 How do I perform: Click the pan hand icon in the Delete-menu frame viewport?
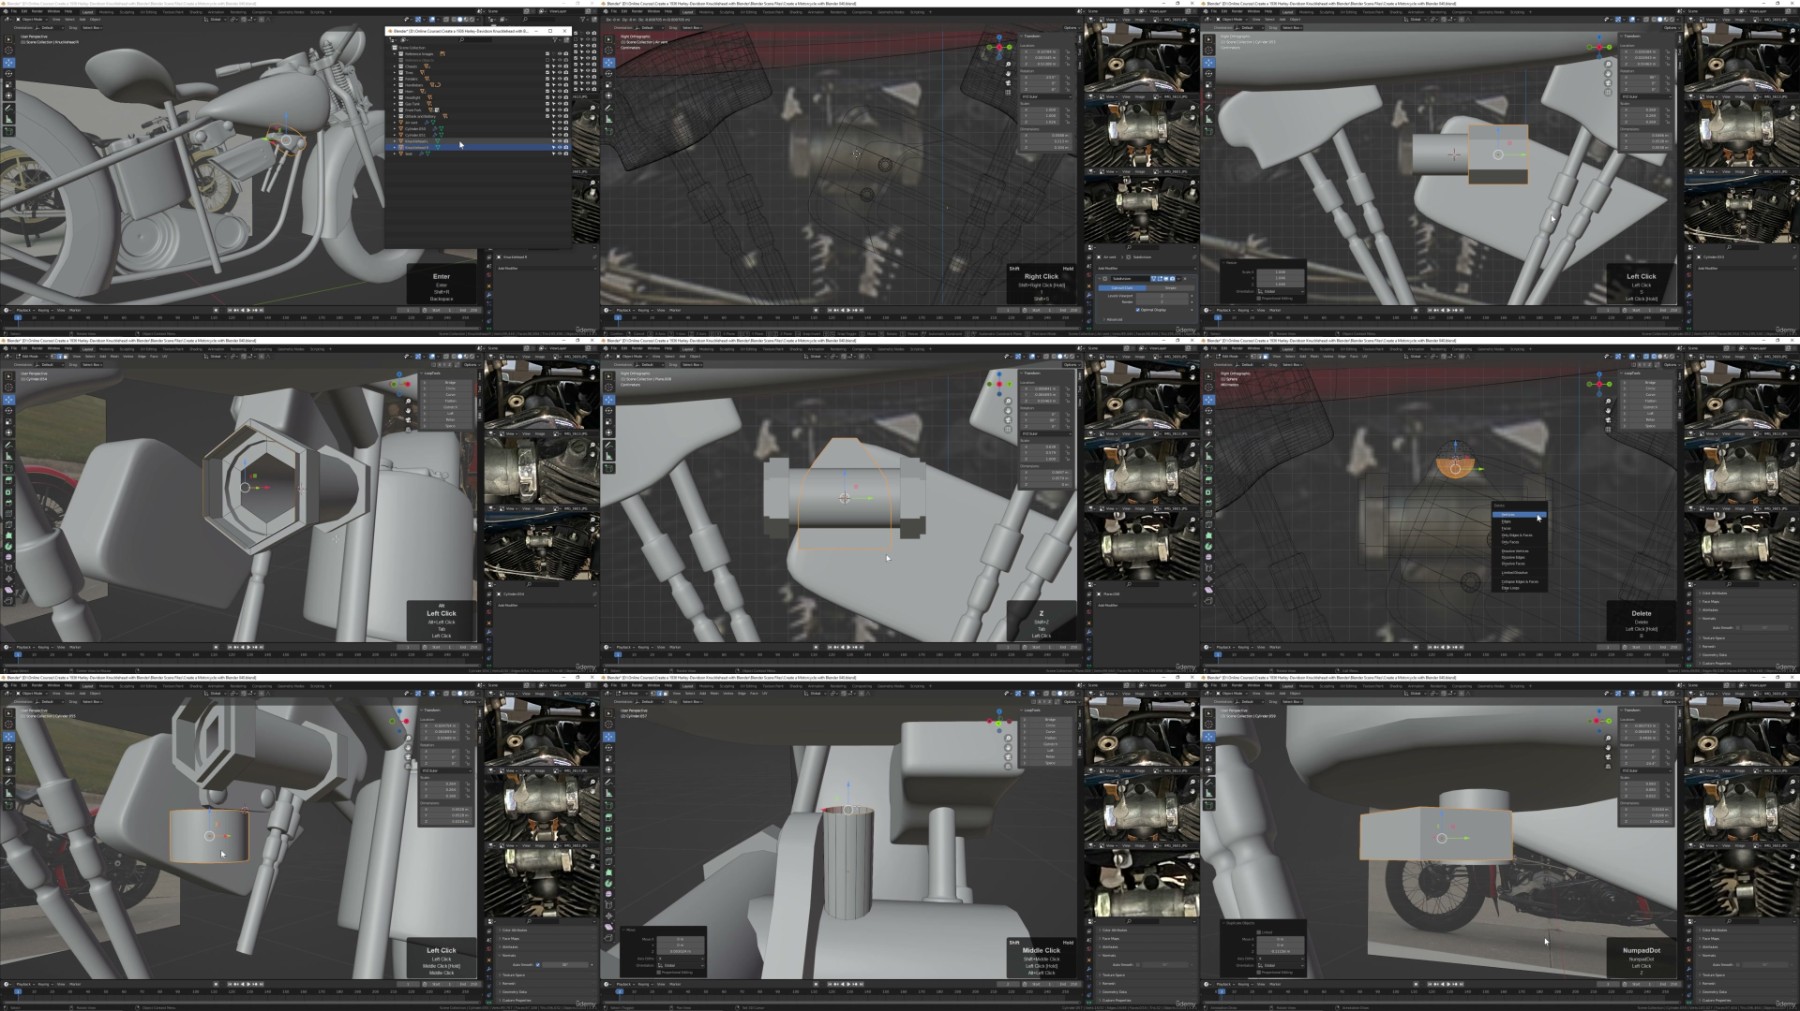[1608, 409]
